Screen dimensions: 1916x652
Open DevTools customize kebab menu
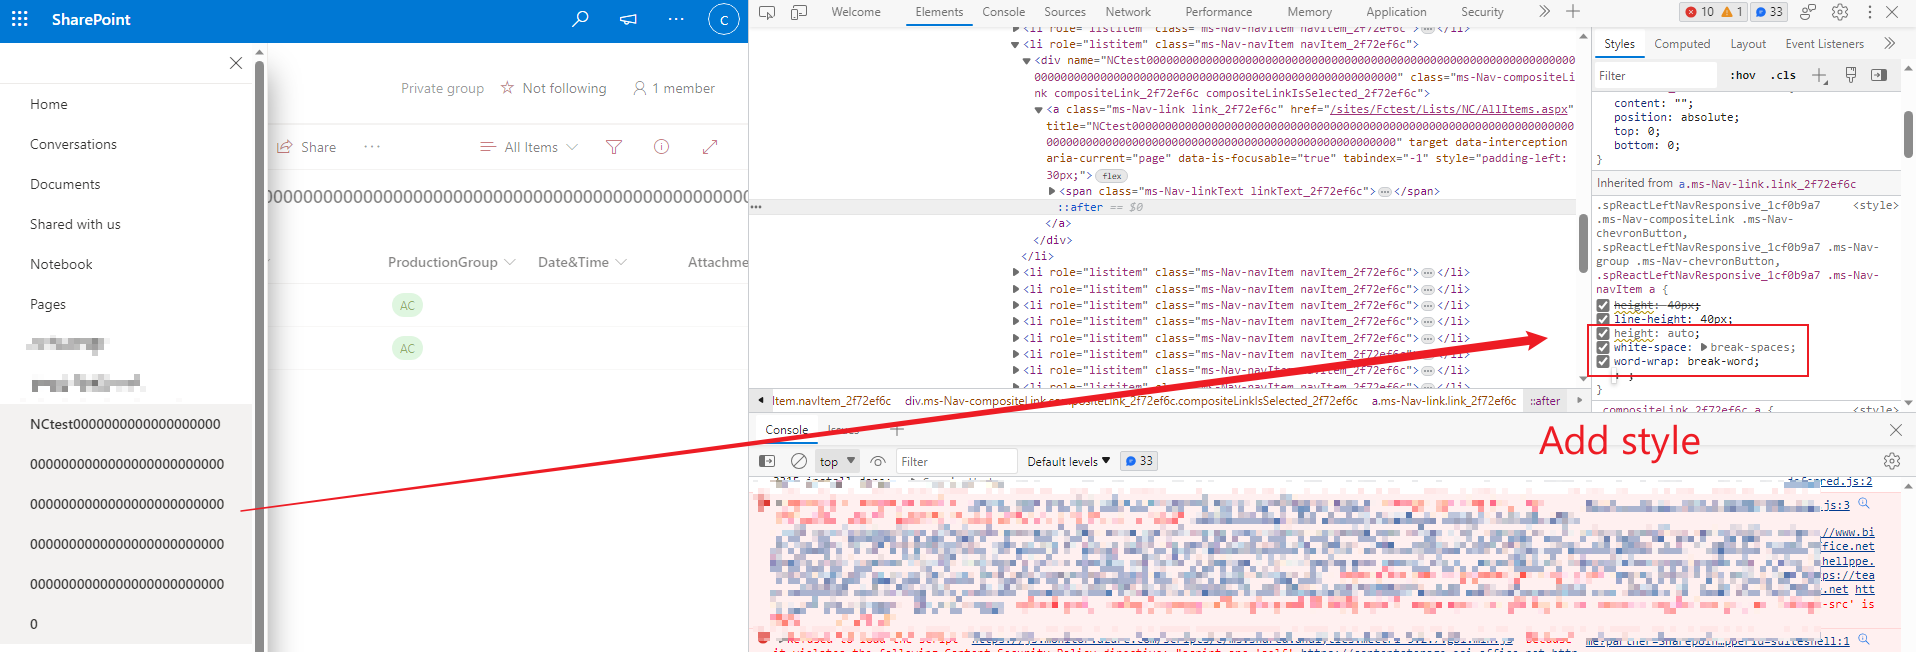1869,12
